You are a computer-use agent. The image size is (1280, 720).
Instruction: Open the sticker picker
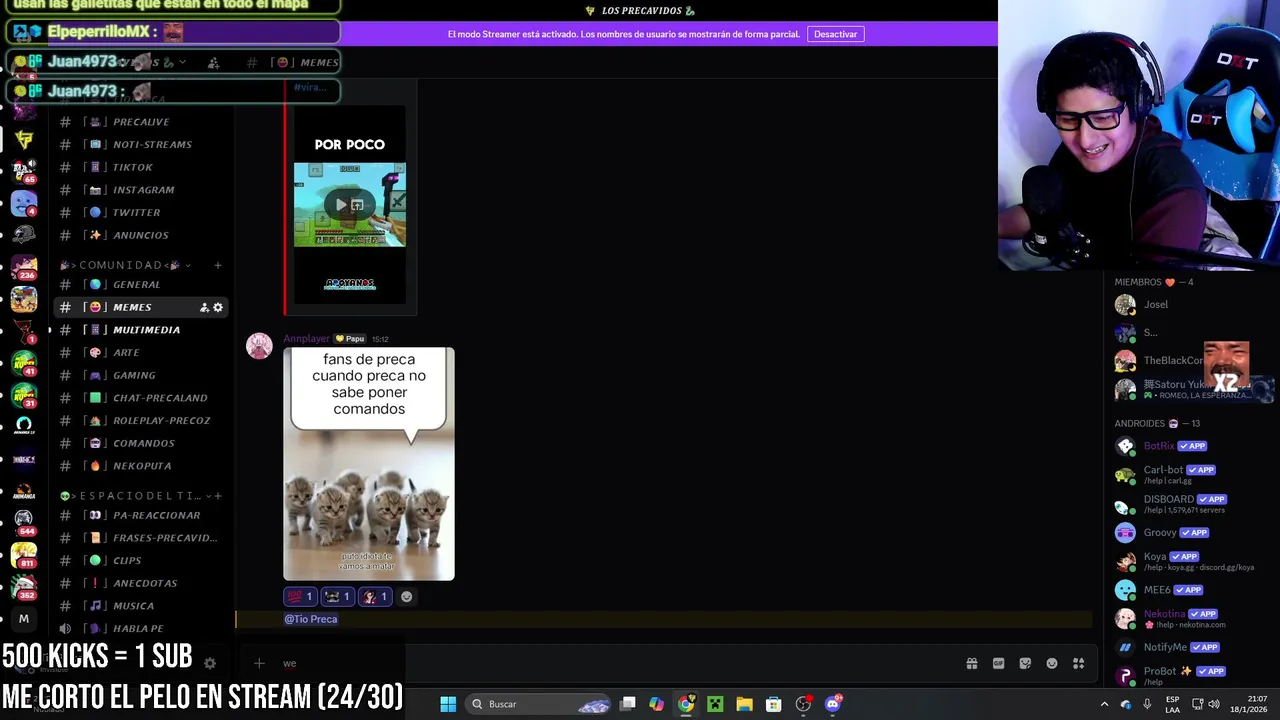(1025, 664)
